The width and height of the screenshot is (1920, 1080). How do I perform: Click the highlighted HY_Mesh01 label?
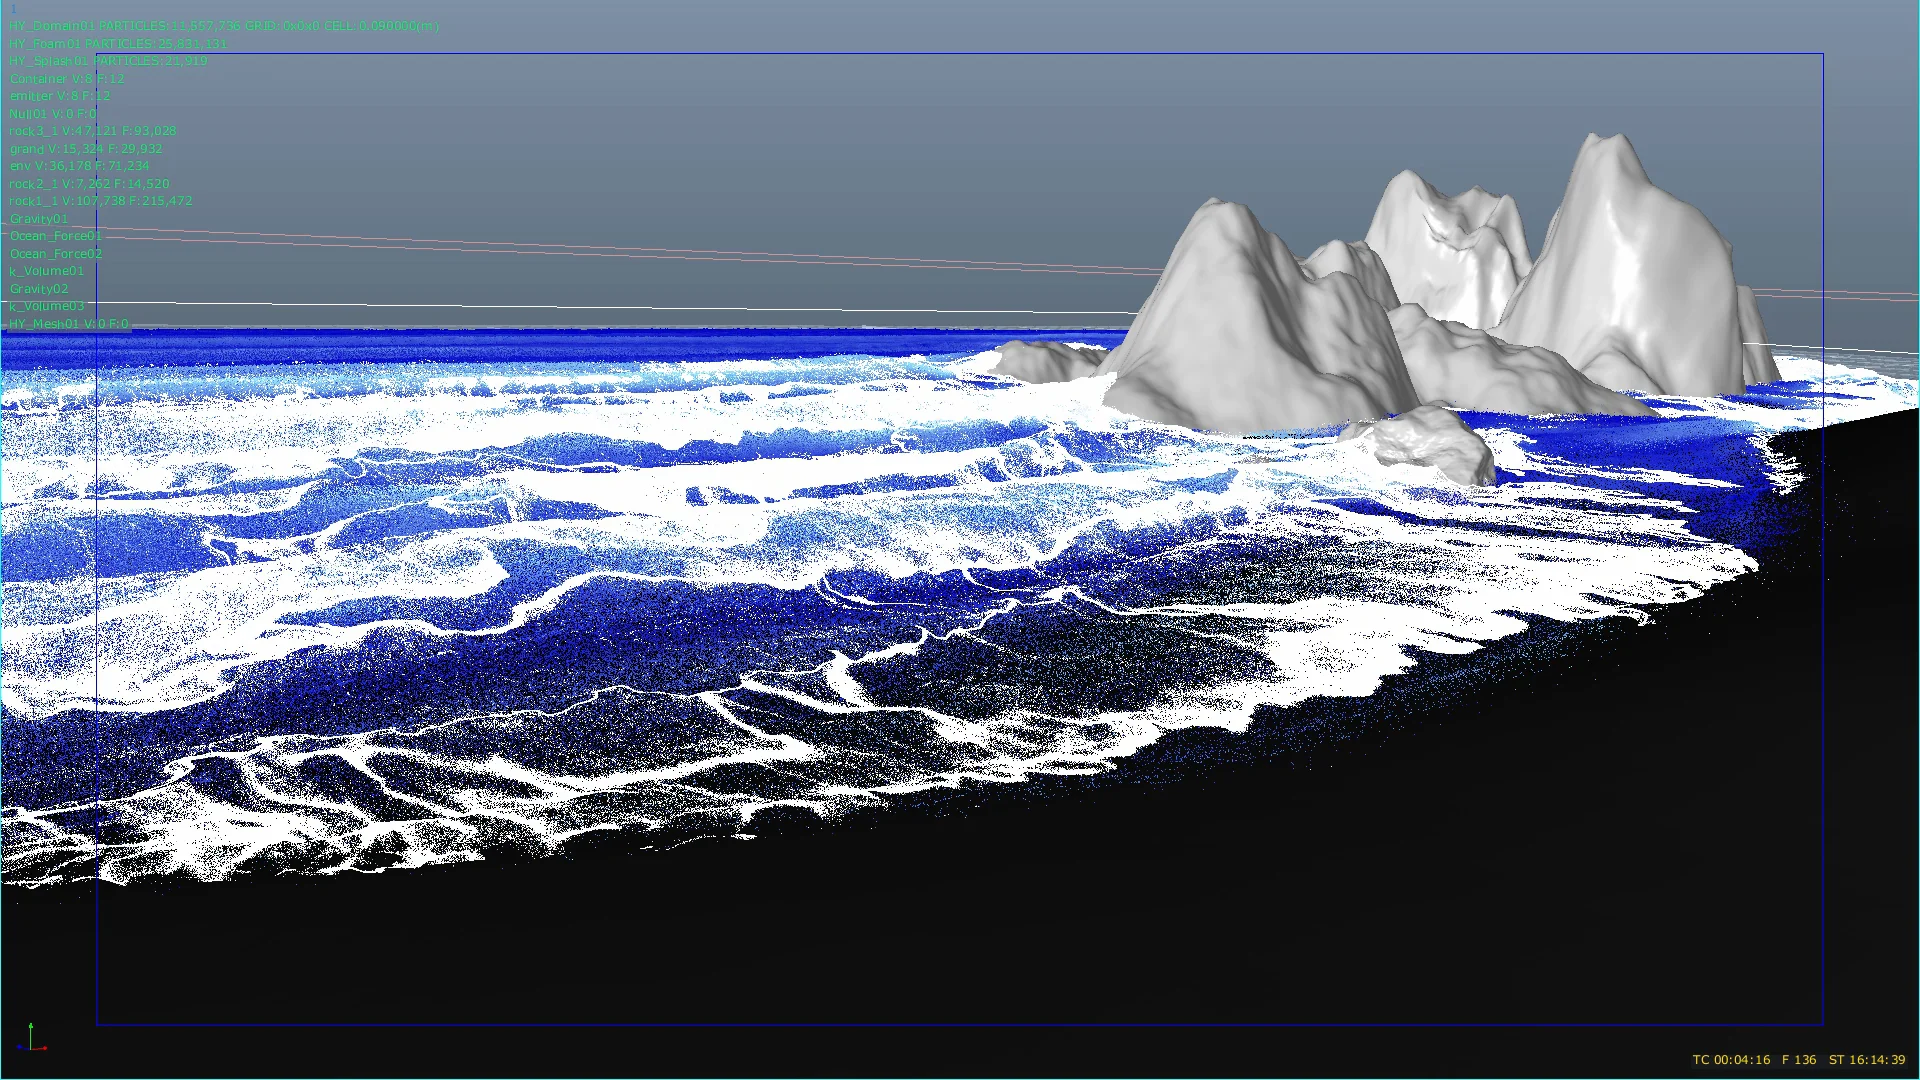point(69,324)
